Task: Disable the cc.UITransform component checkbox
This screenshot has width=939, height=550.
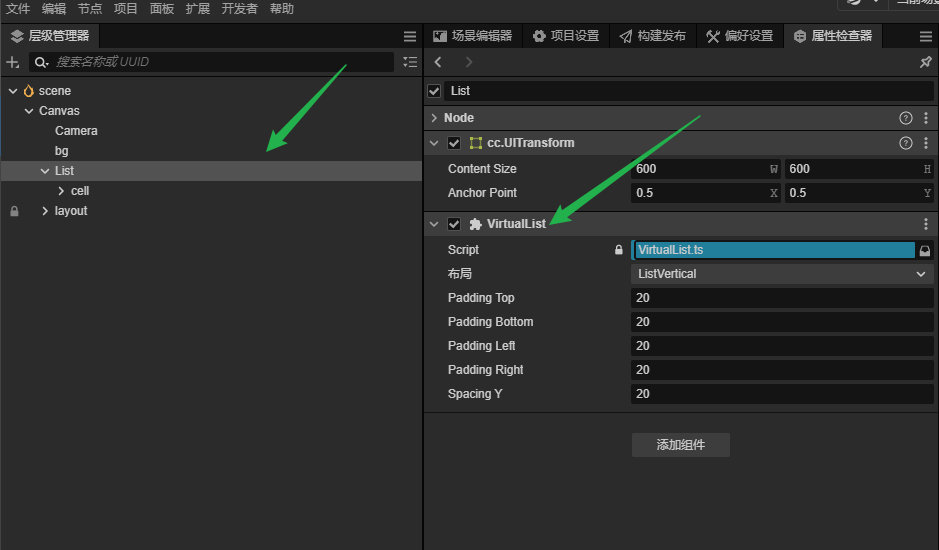Action: coord(454,143)
